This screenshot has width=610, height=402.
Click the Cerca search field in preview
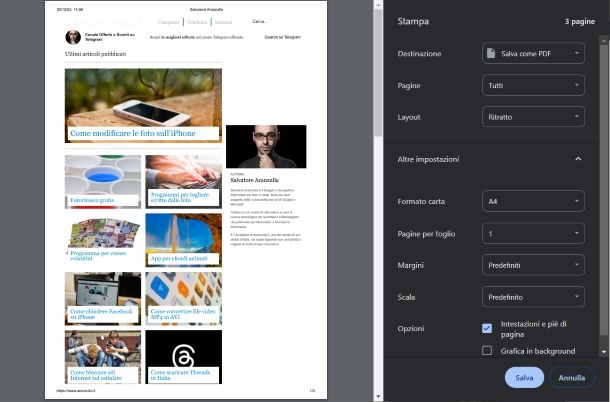260,21
